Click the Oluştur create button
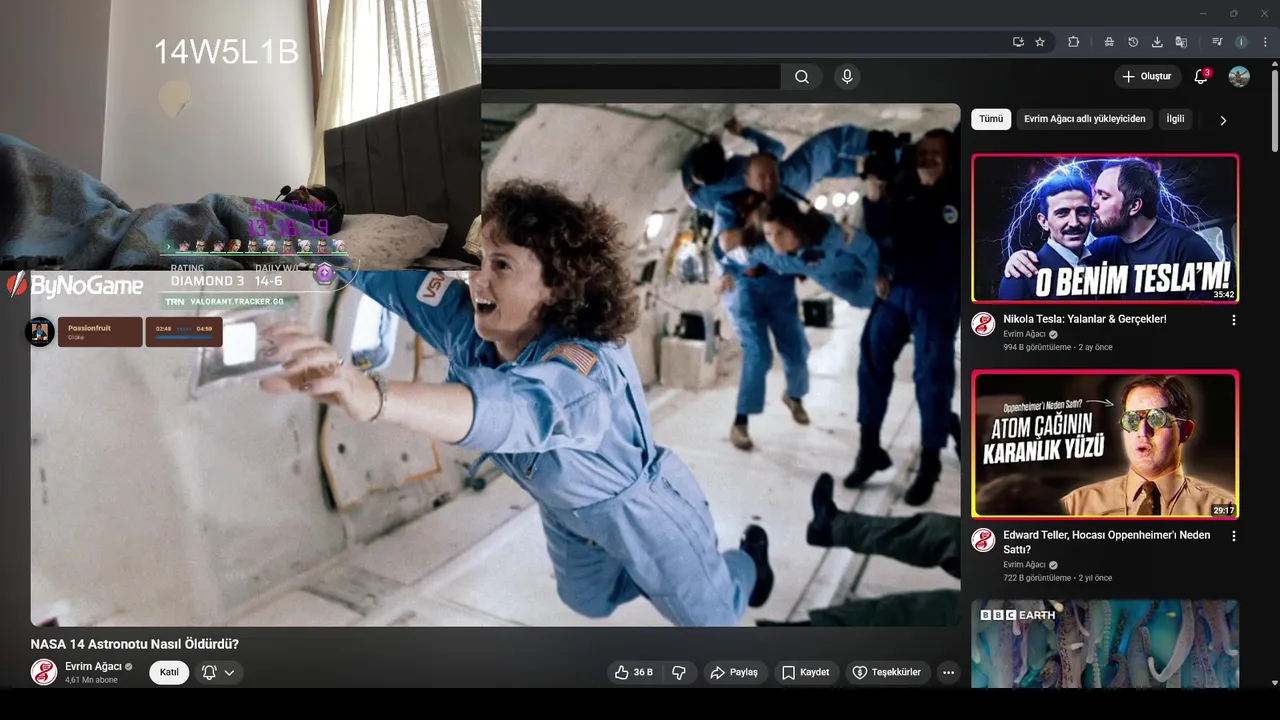Viewport: 1280px width, 720px height. click(1146, 77)
